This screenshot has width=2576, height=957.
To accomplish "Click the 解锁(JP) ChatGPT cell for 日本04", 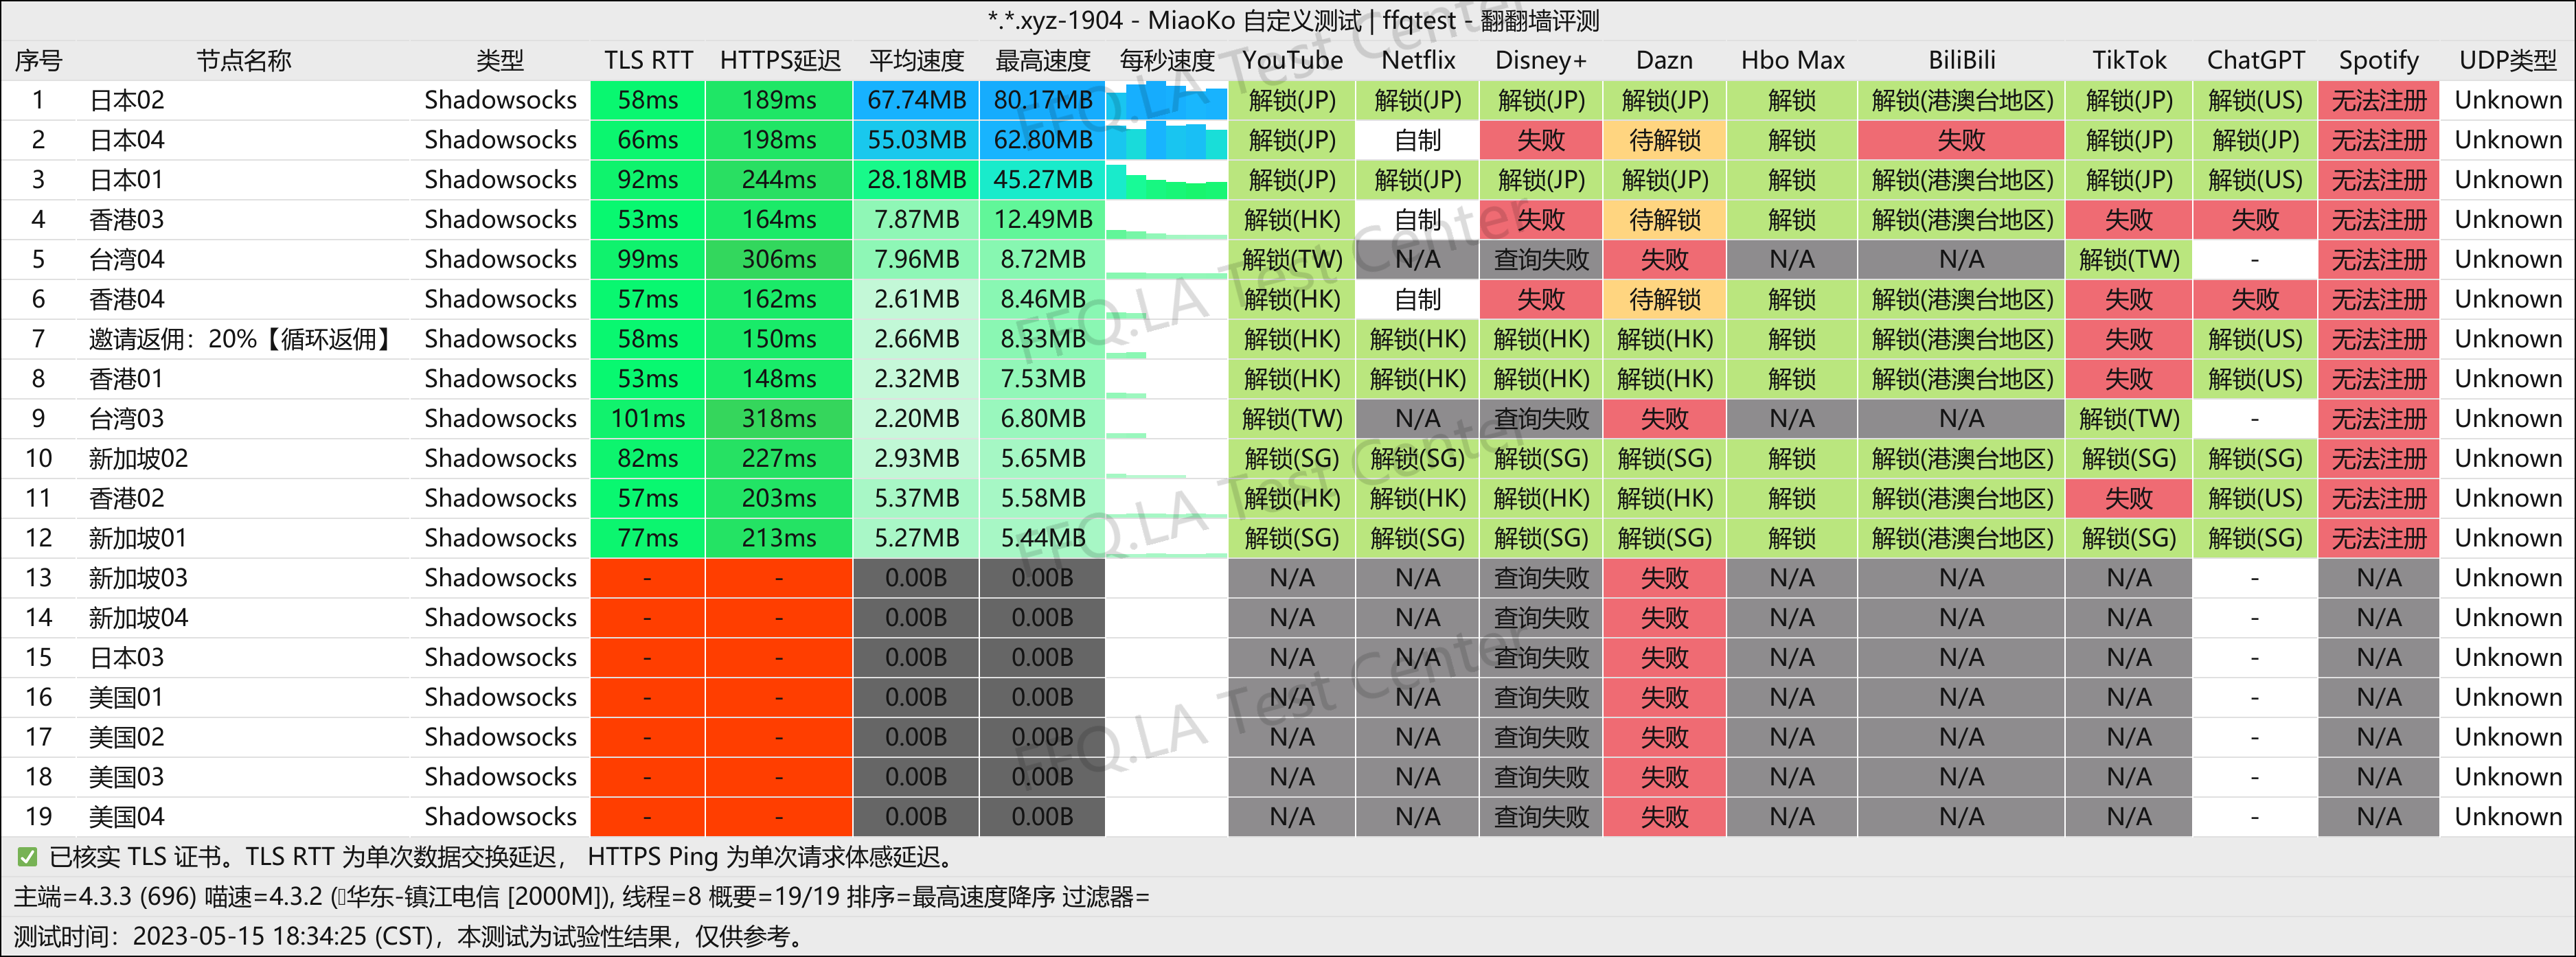I will [2255, 140].
